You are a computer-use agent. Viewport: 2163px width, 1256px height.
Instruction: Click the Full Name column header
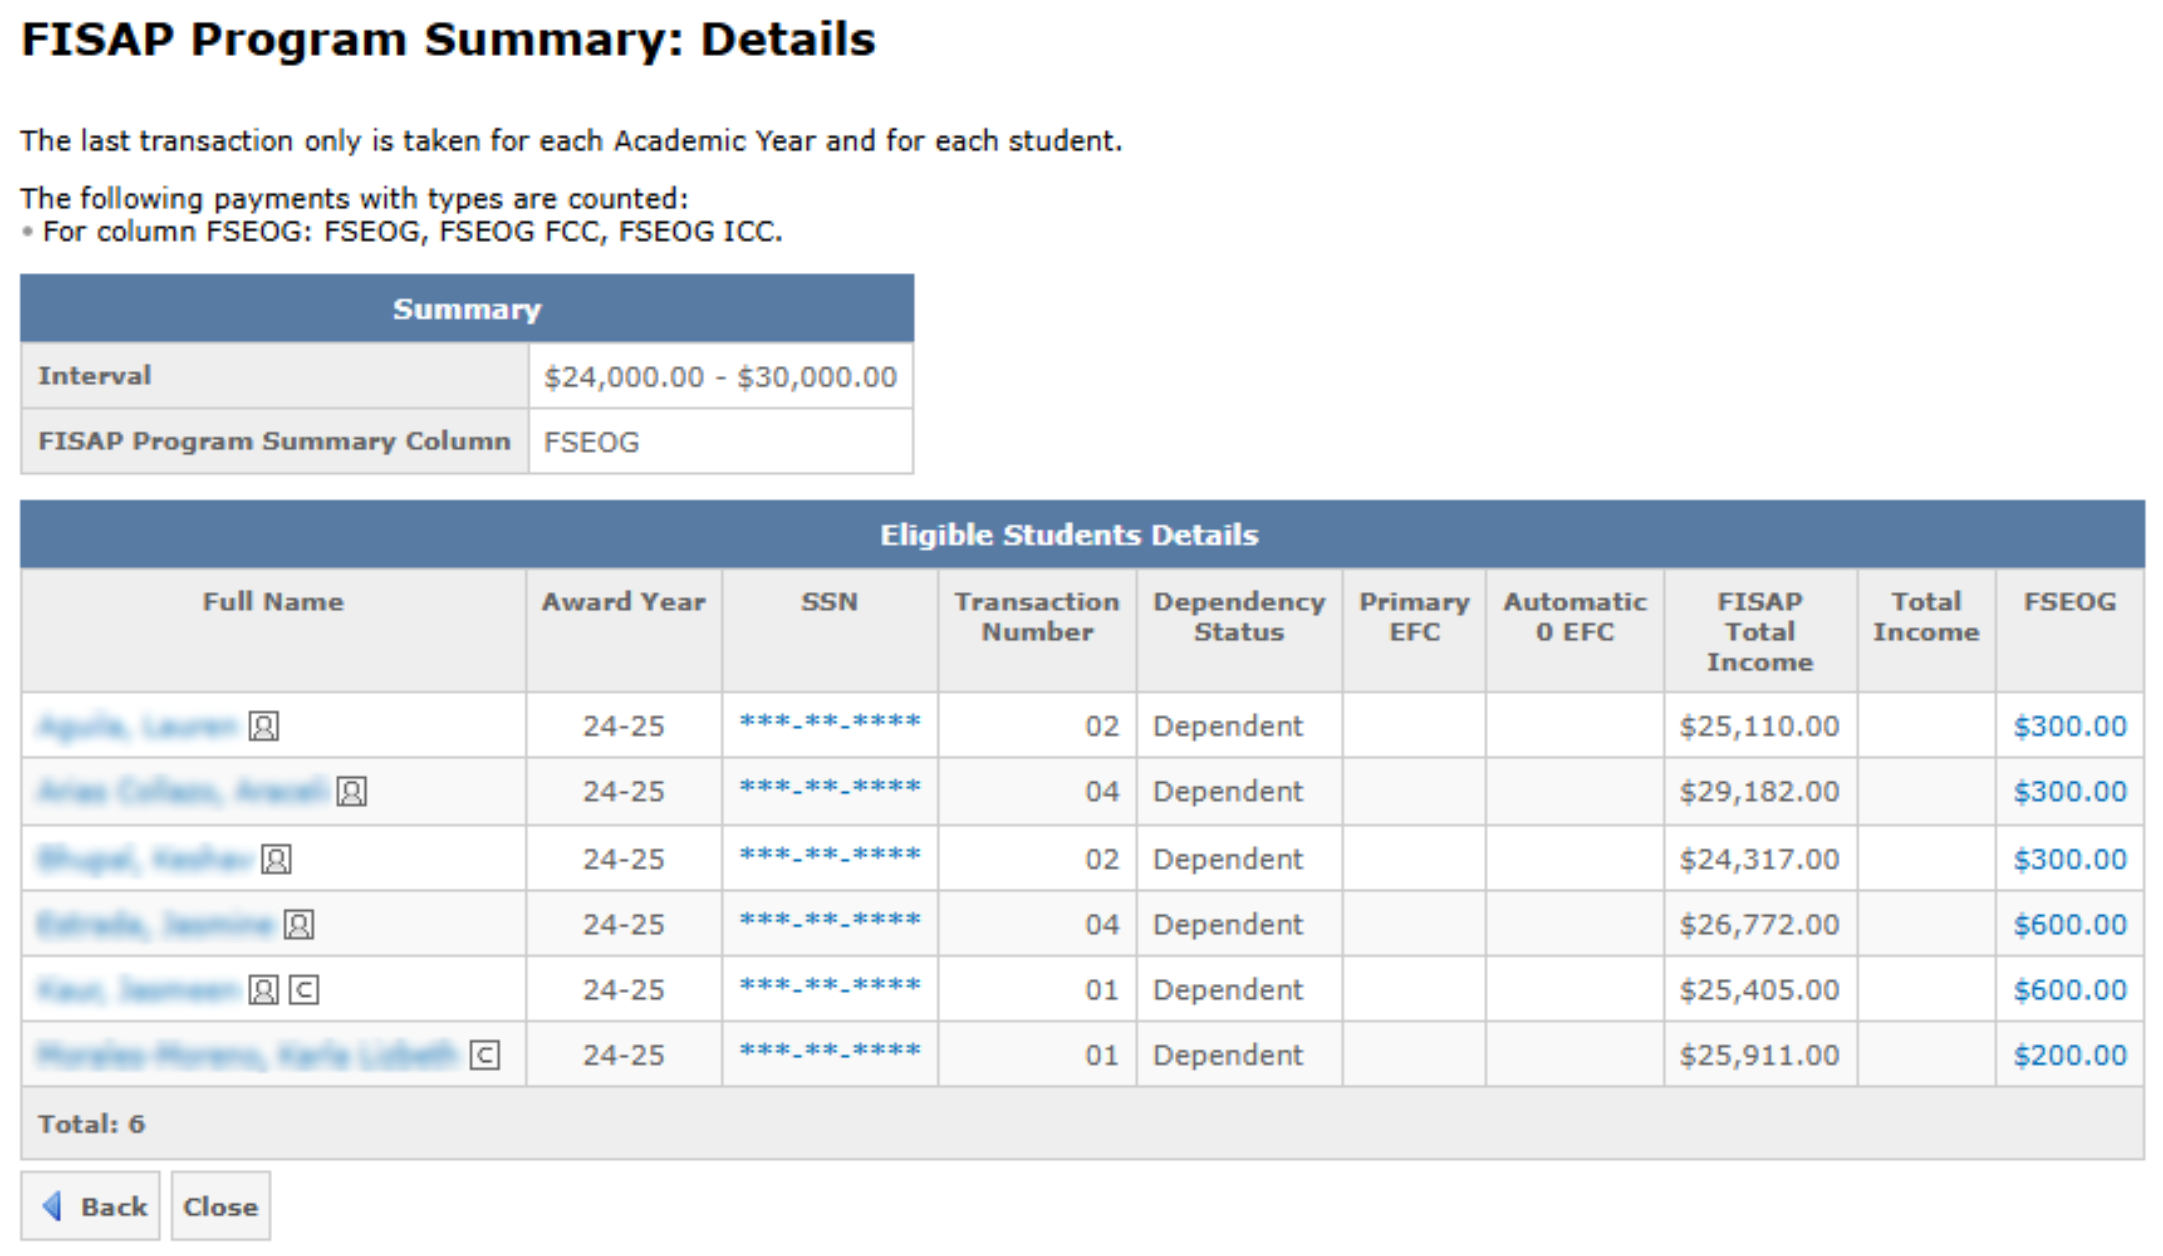tap(272, 602)
